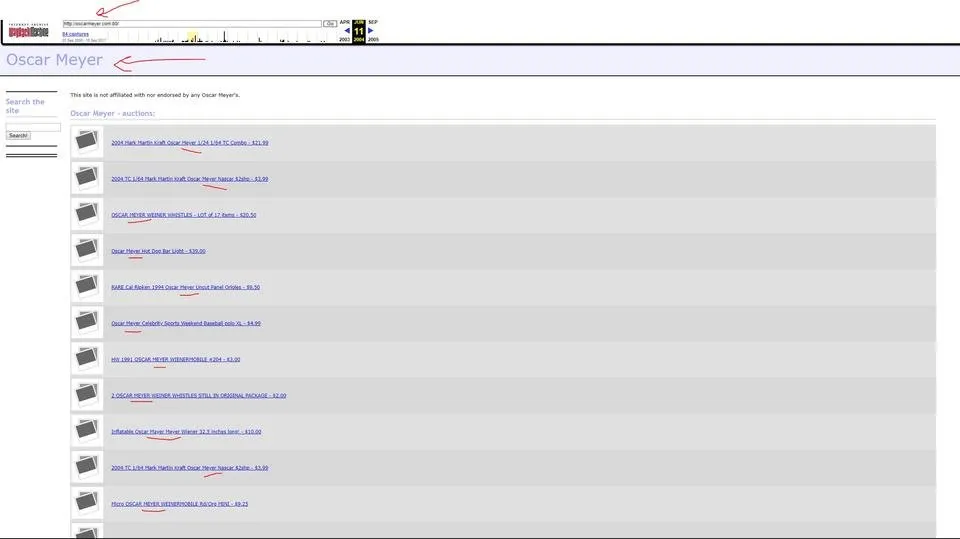Open photo icon for Inflatable Oscar Mayer Wiener
The height and width of the screenshot is (539, 960).
tap(86, 431)
